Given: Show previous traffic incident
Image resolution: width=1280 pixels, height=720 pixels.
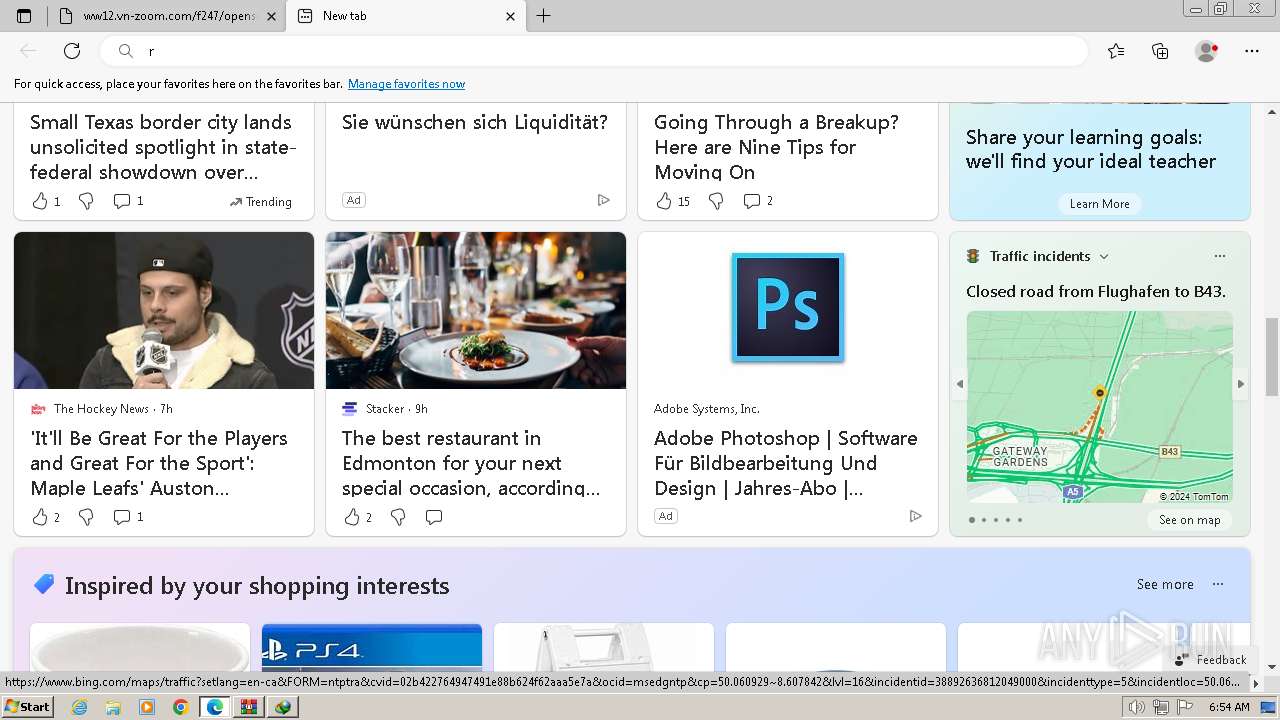Looking at the screenshot, I should pyautogui.click(x=960, y=384).
